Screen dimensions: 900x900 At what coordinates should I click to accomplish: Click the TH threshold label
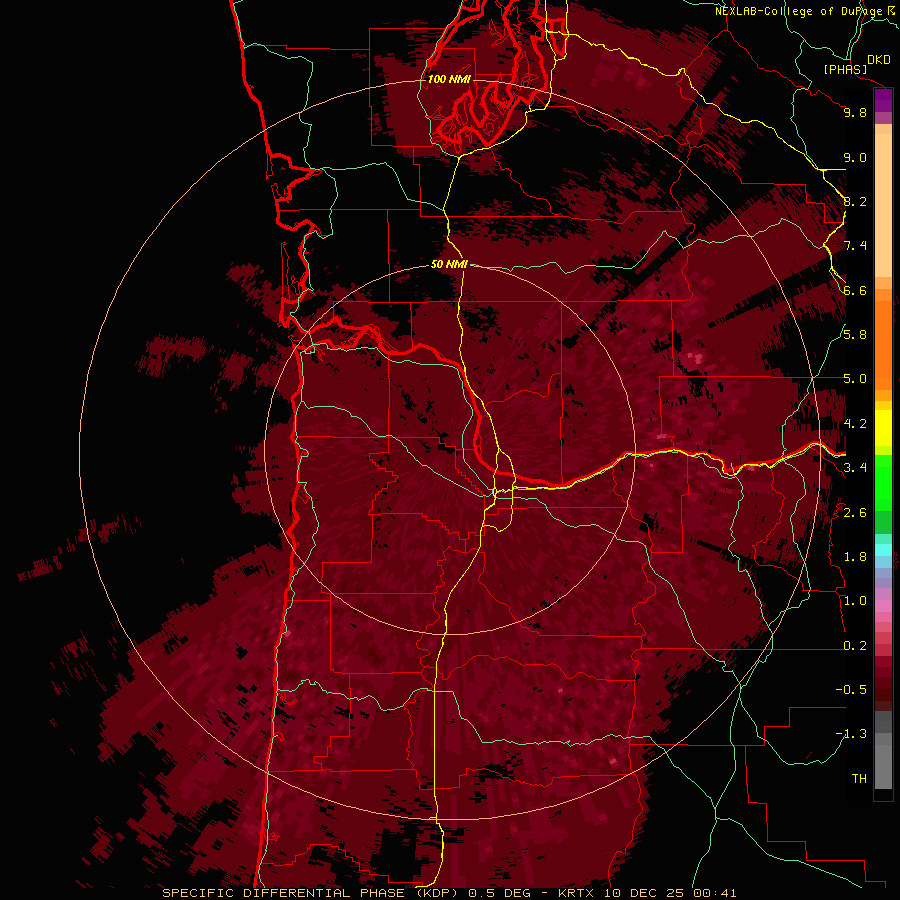[859, 779]
